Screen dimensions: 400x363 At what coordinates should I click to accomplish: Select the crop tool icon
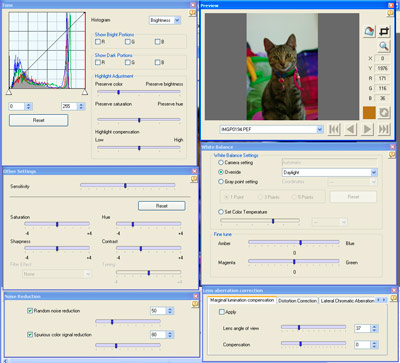coord(384,31)
